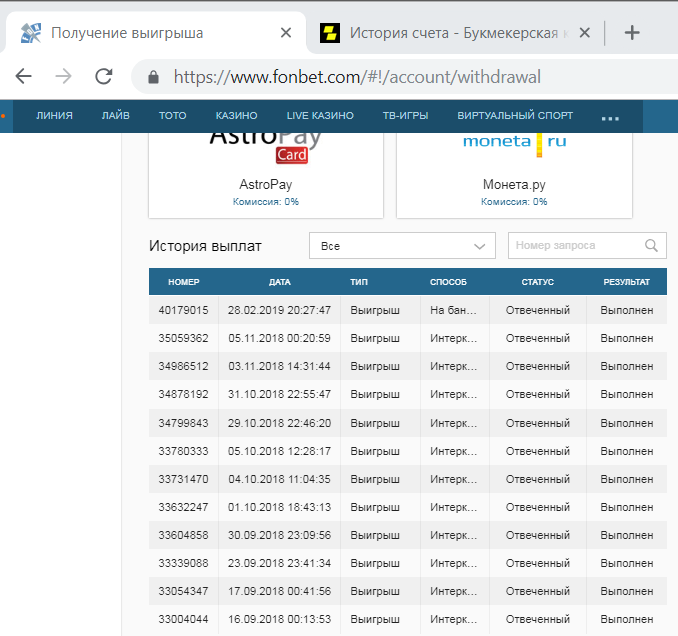Viewport: 678px width, 636px height.
Task: Open the ЛАЙВ menu item
Action: [115, 116]
